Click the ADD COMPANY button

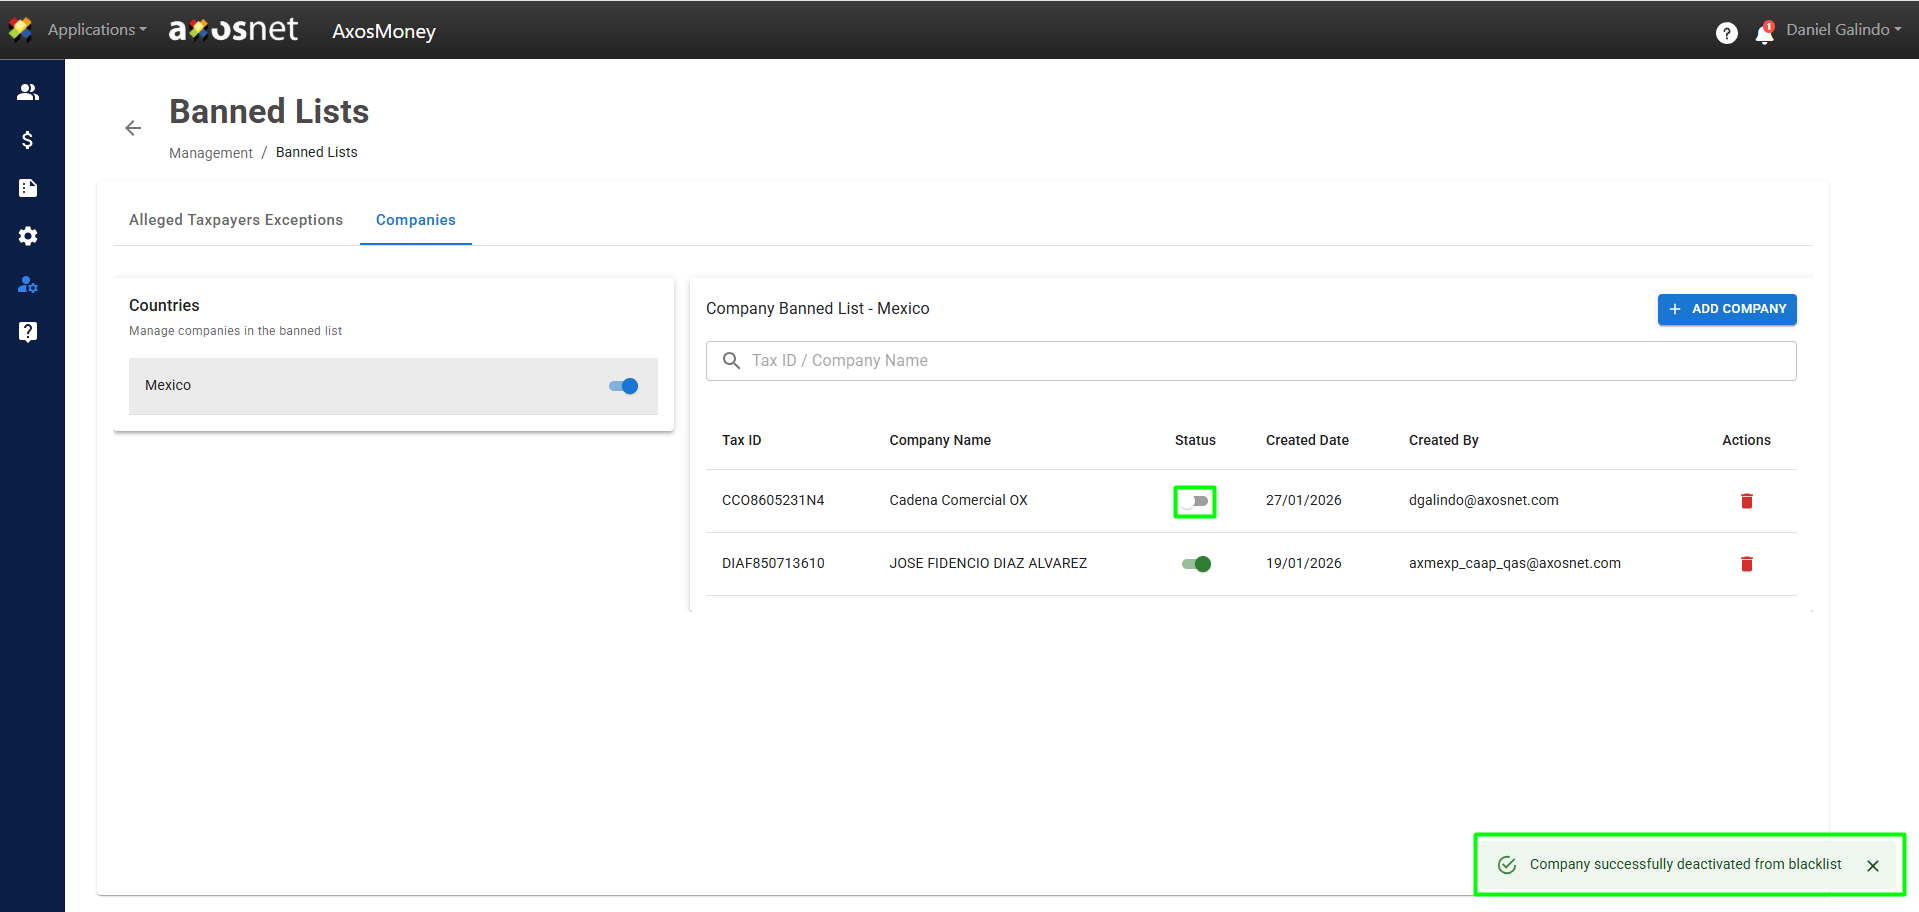point(1726,309)
